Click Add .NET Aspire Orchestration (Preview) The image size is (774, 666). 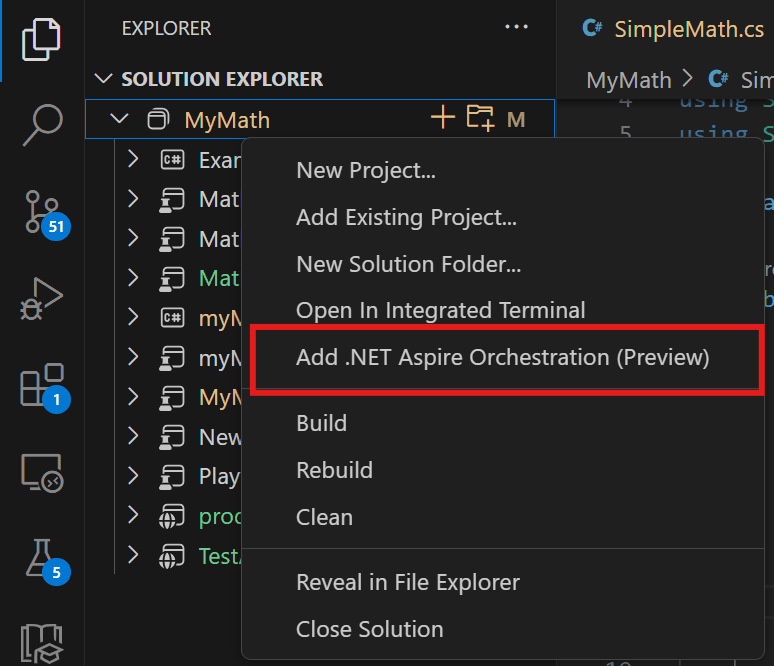[x=503, y=357]
